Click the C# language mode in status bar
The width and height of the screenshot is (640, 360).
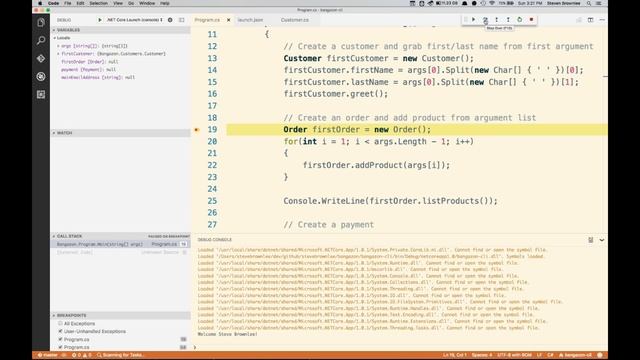pos(550,355)
